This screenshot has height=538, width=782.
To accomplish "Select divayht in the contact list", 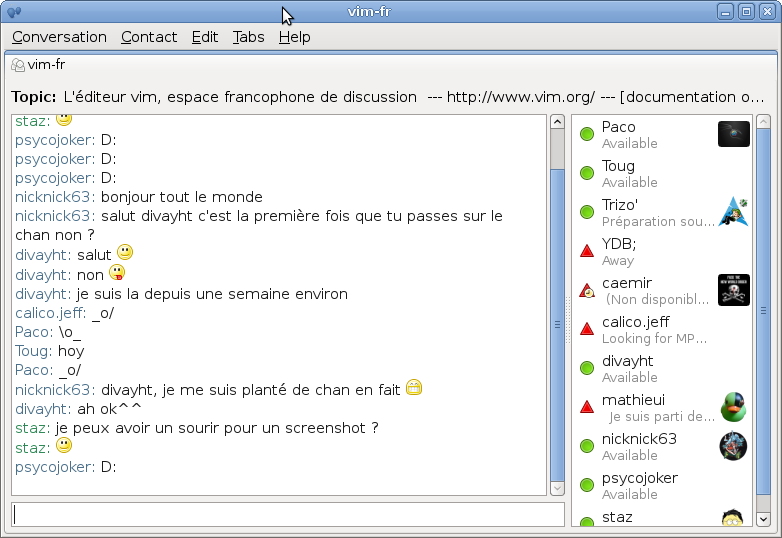I will 628,368.
